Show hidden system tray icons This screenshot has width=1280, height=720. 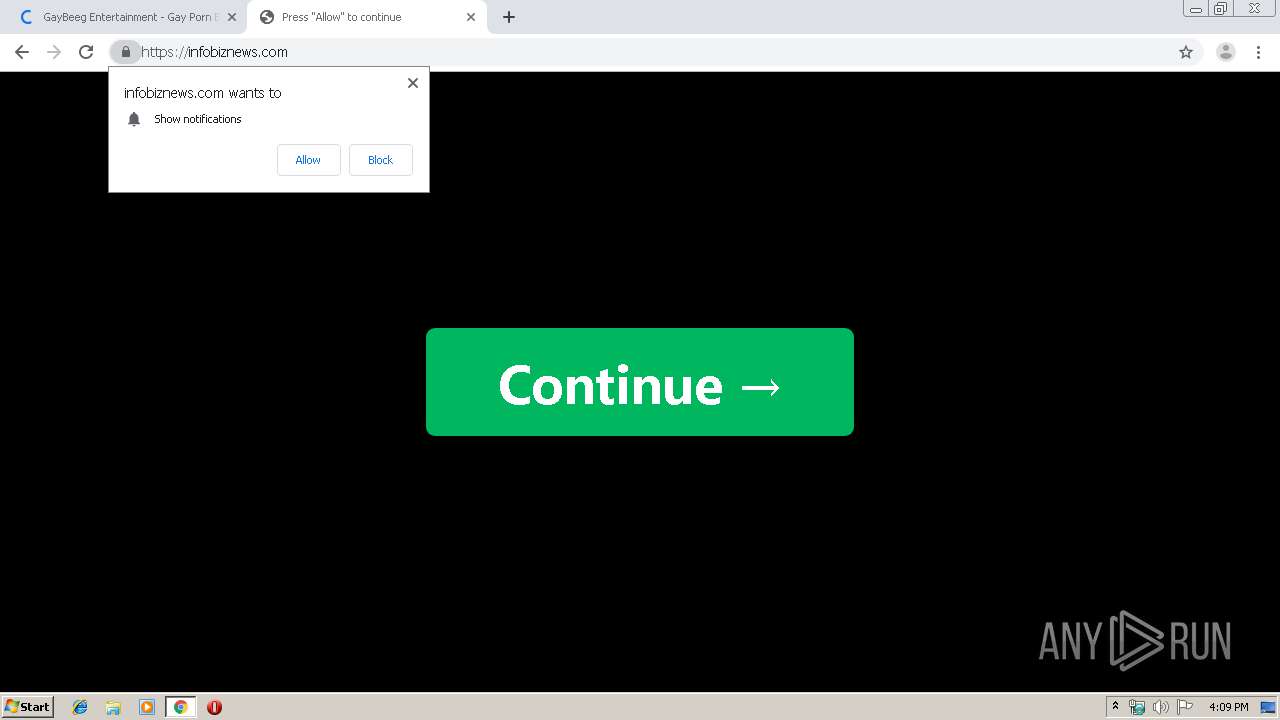1115,707
